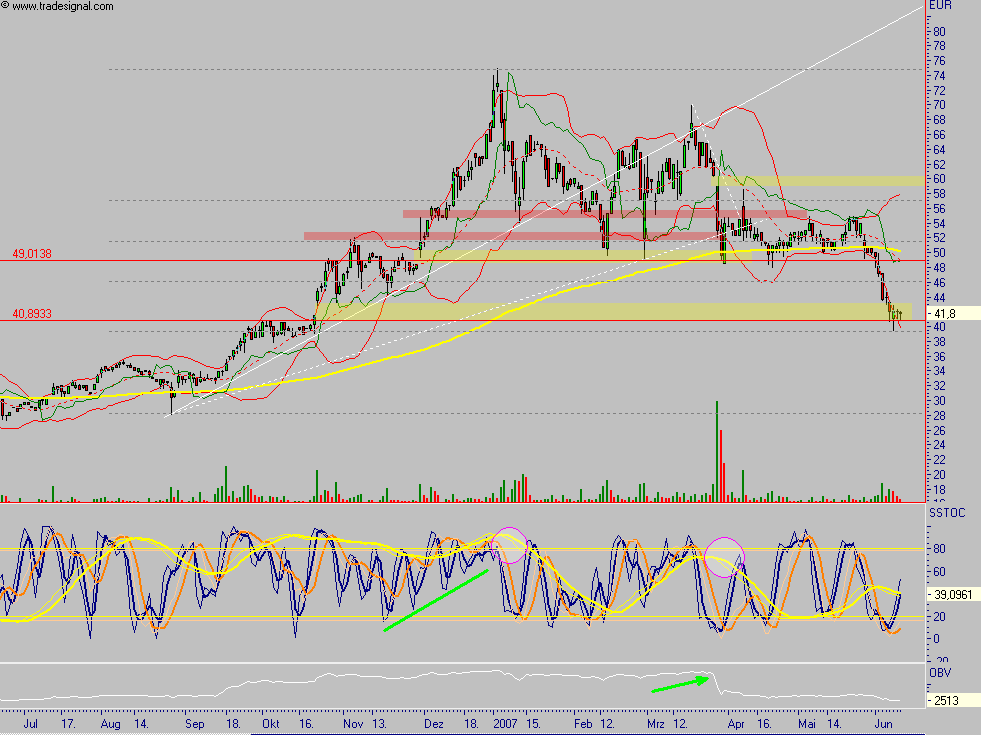
Task: Click the SSTOC indicator label
Action: pyautogui.click(x=945, y=511)
